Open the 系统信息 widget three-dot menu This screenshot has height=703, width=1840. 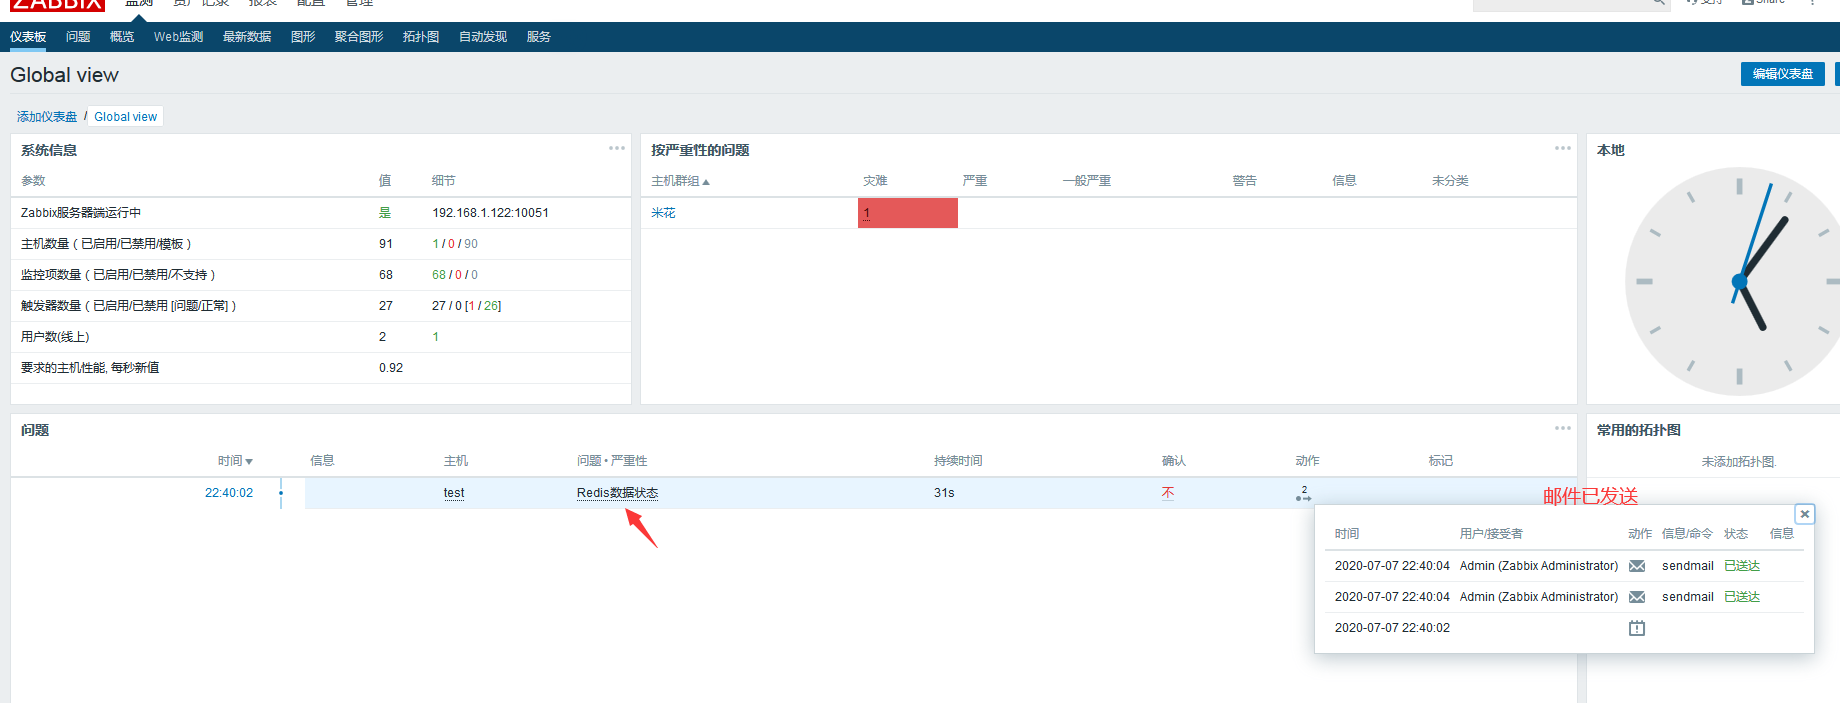click(x=616, y=149)
